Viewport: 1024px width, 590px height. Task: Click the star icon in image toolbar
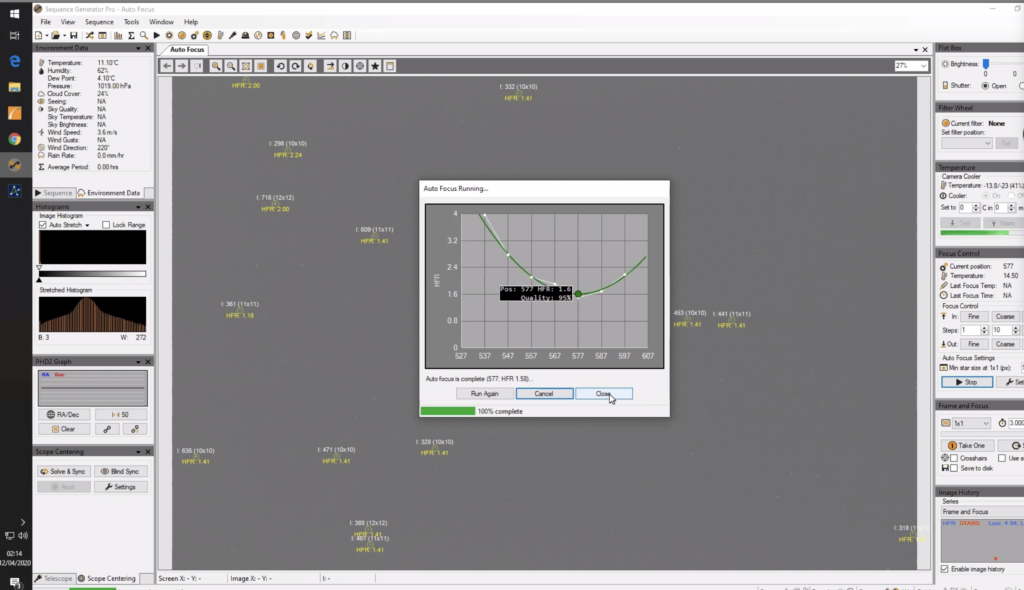pyautogui.click(x=375, y=66)
